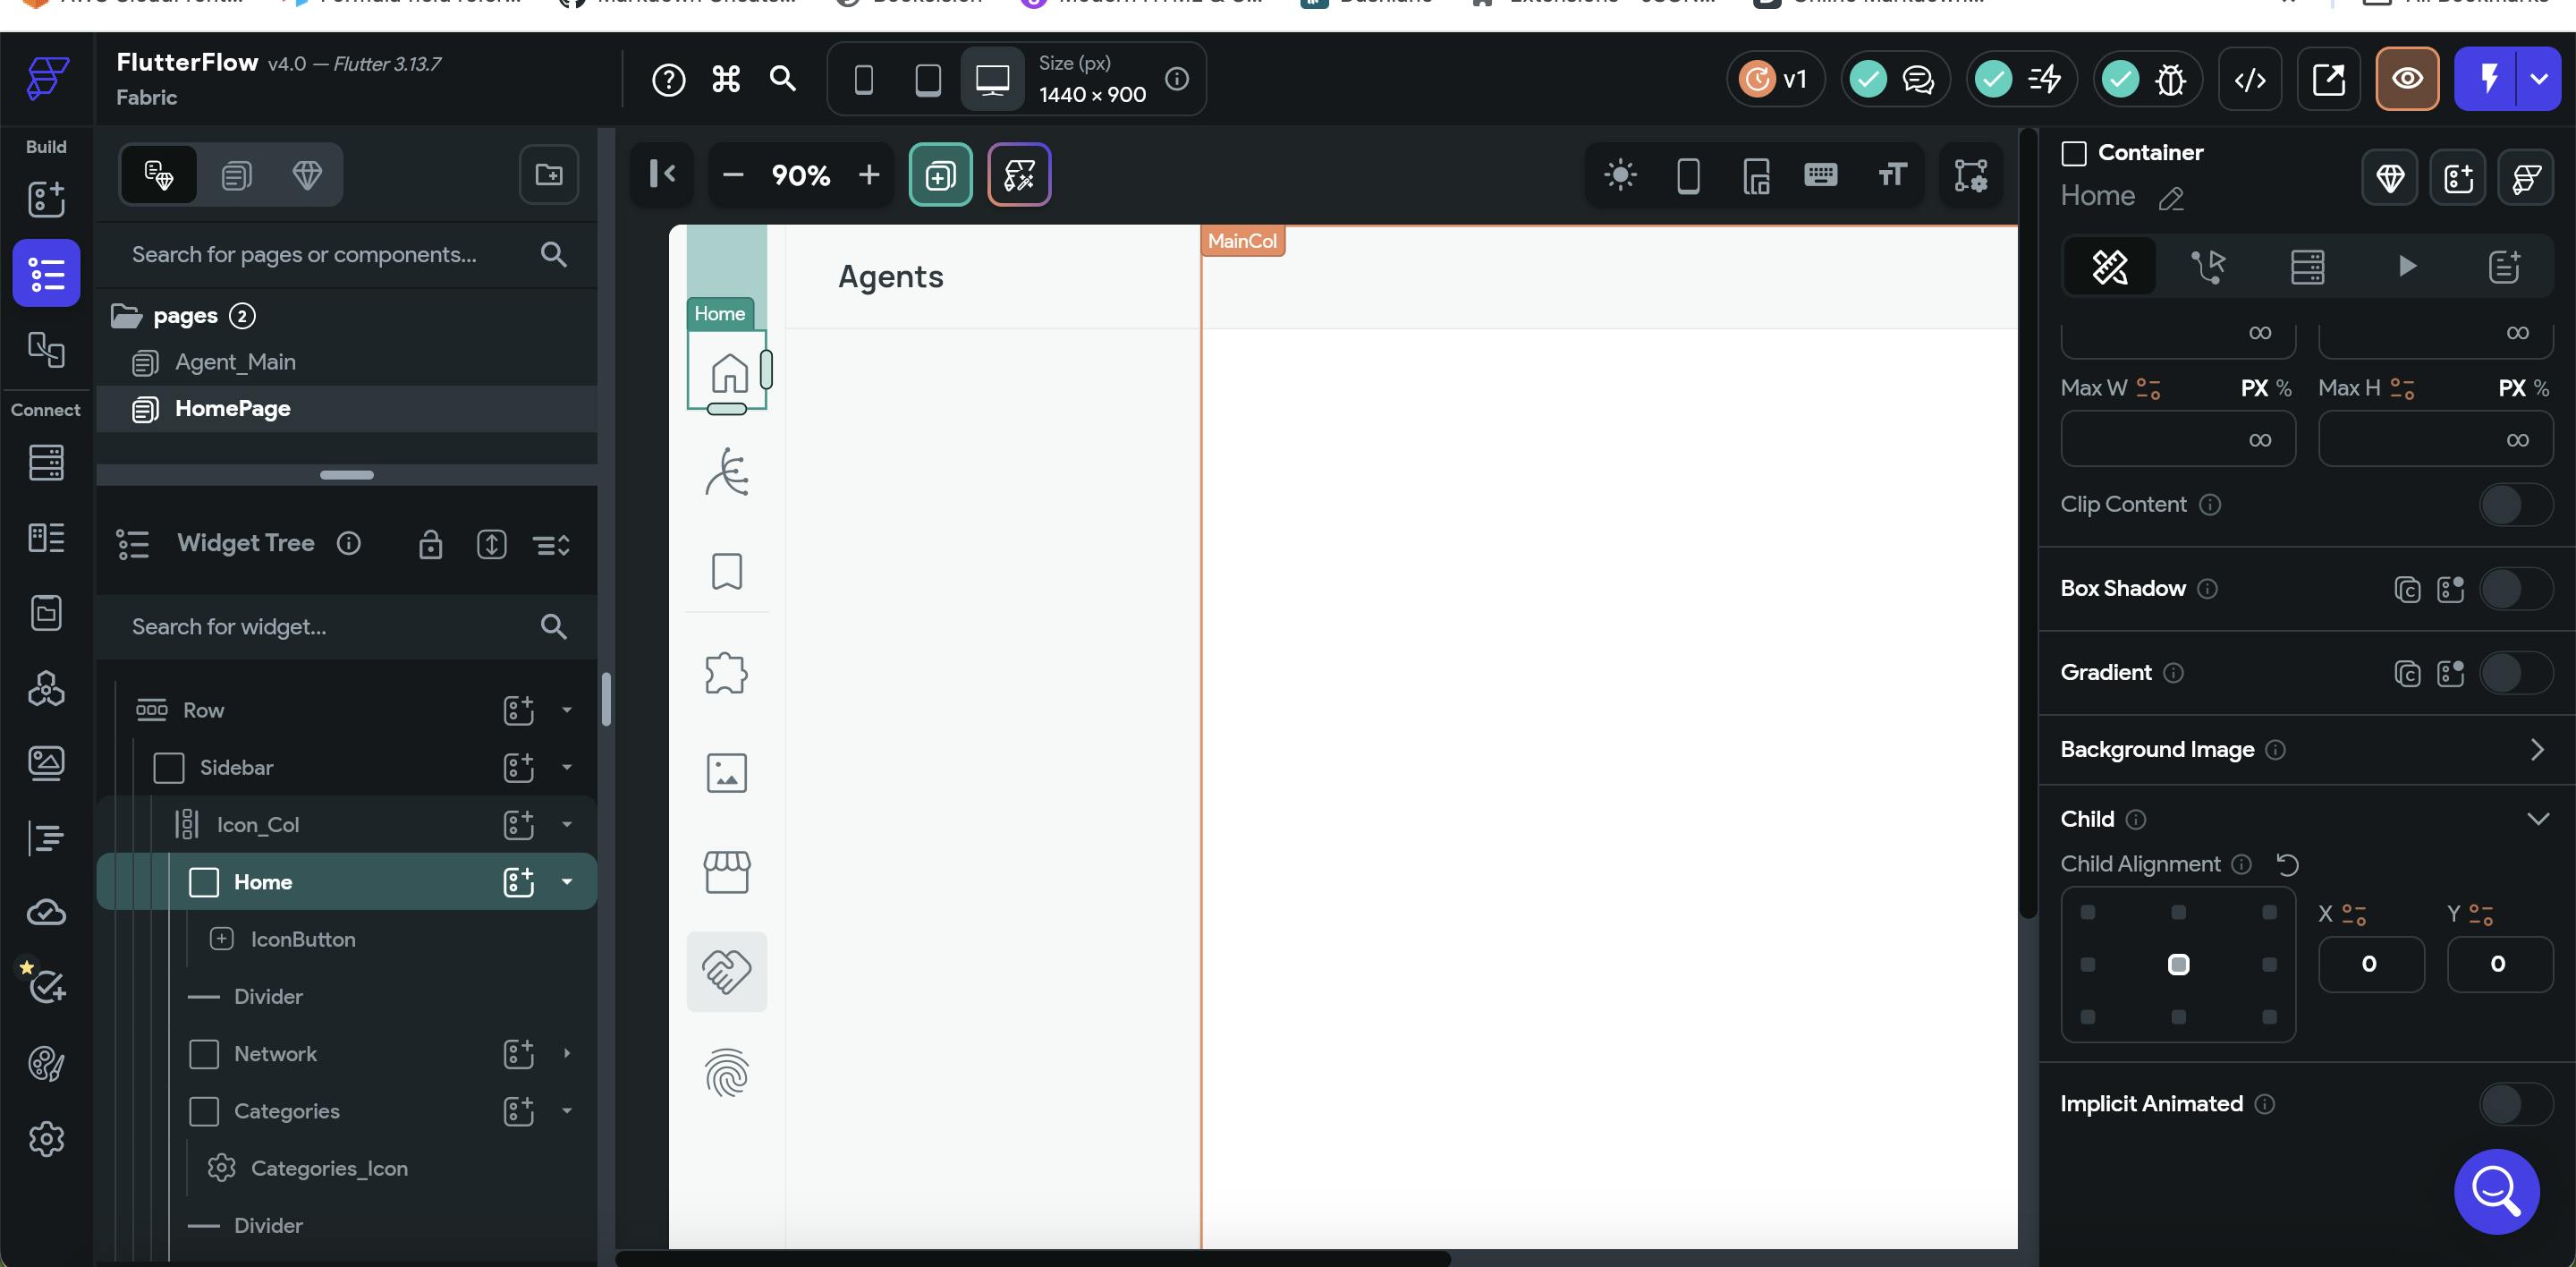
Task: Toggle canvas light/dark mode sun icon
Action: pyautogui.click(x=1620, y=176)
